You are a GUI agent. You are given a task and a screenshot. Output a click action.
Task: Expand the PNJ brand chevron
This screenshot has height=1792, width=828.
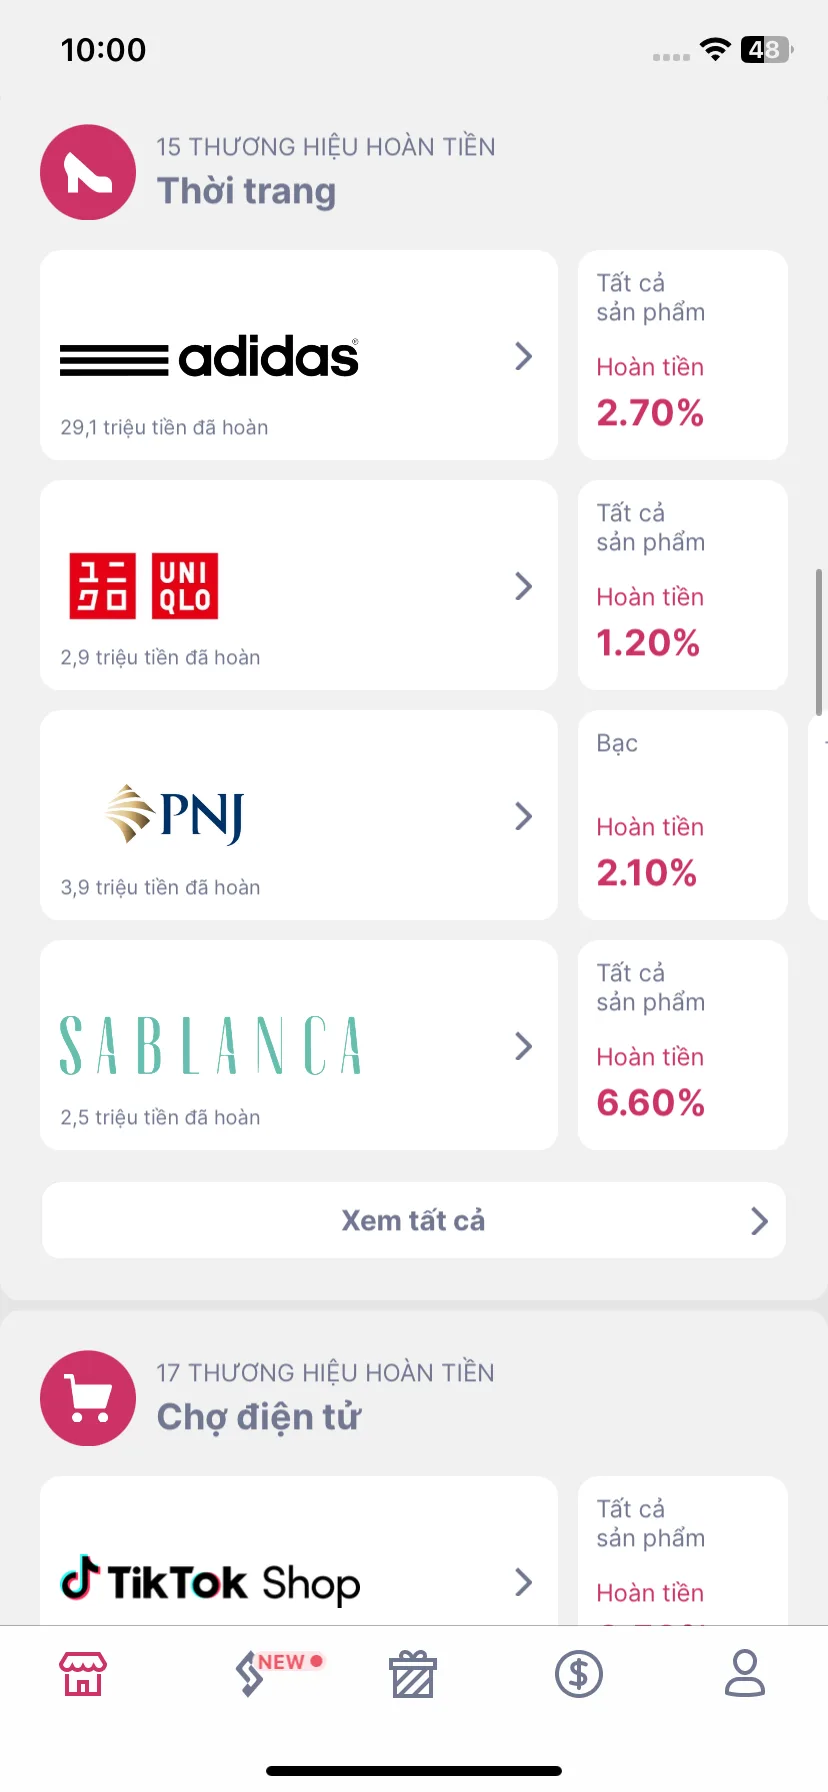pyautogui.click(x=523, y=816)
